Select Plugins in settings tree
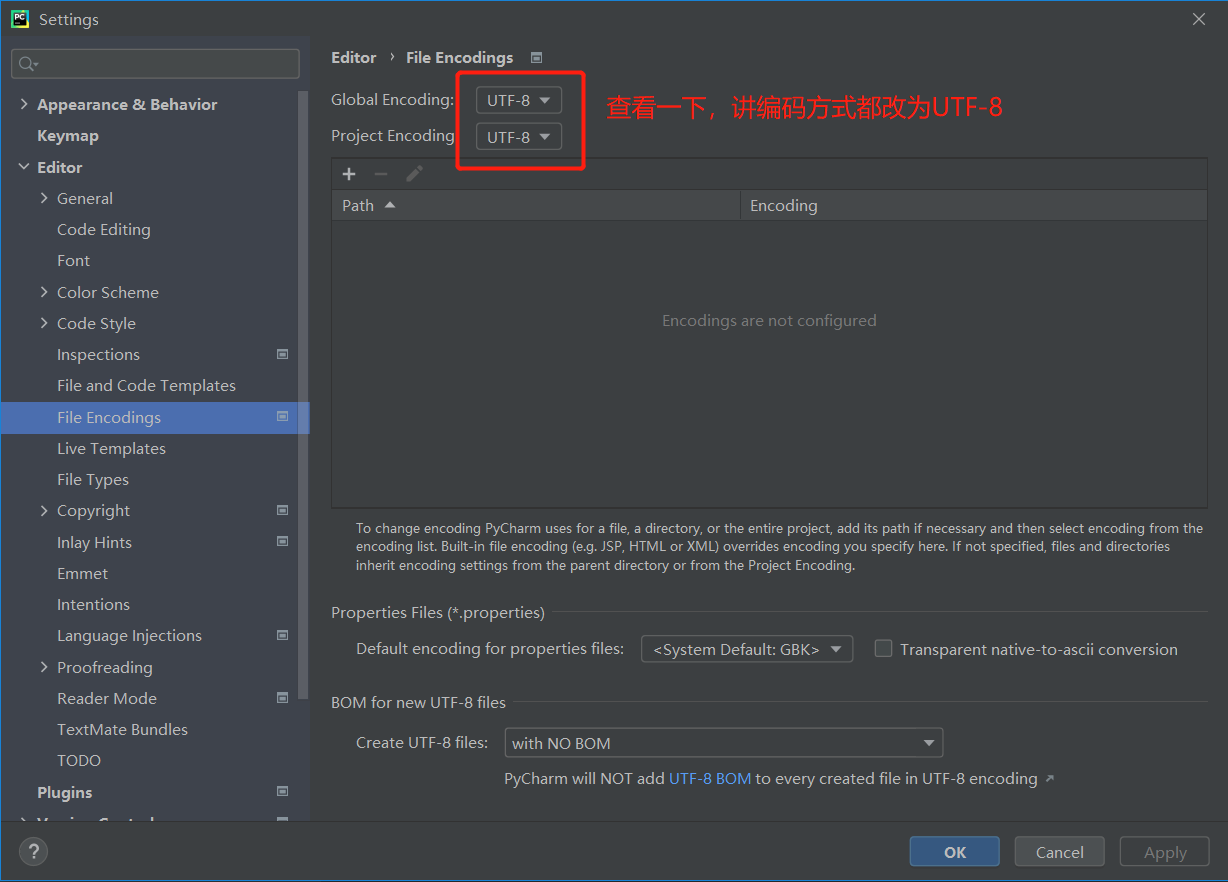The height and width of the screenshot is (882, 1228). pyautogui.click(x=64, y=792)
